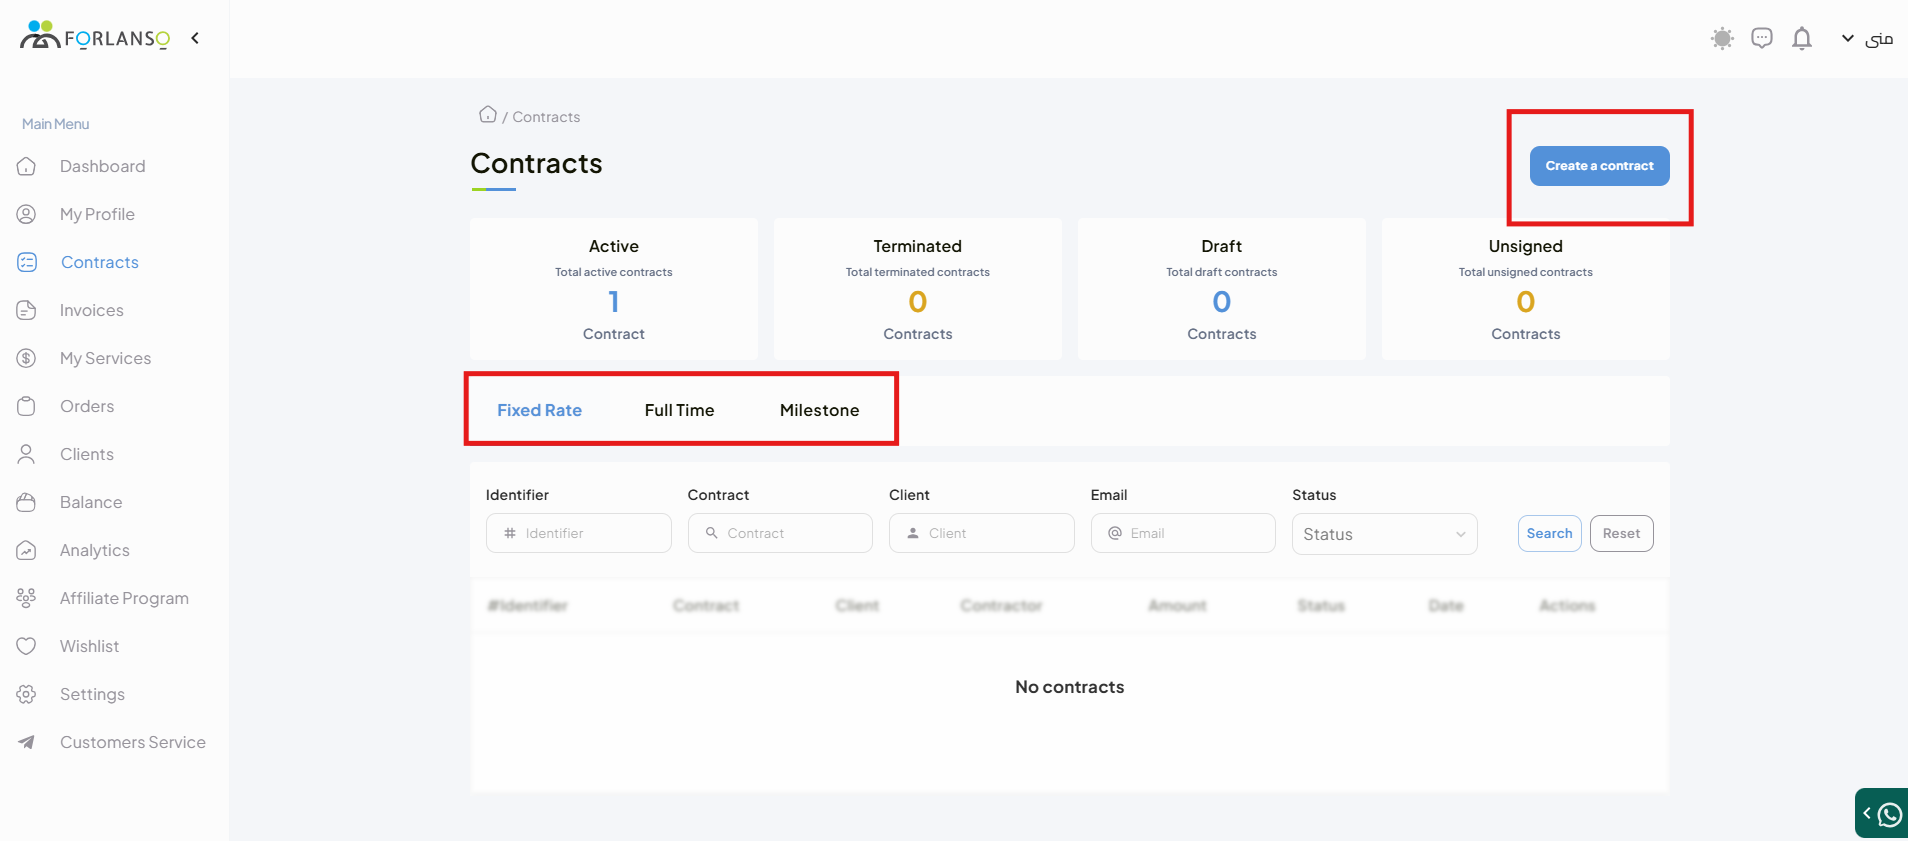Click the Balance wallet icon

coord(27,502)
